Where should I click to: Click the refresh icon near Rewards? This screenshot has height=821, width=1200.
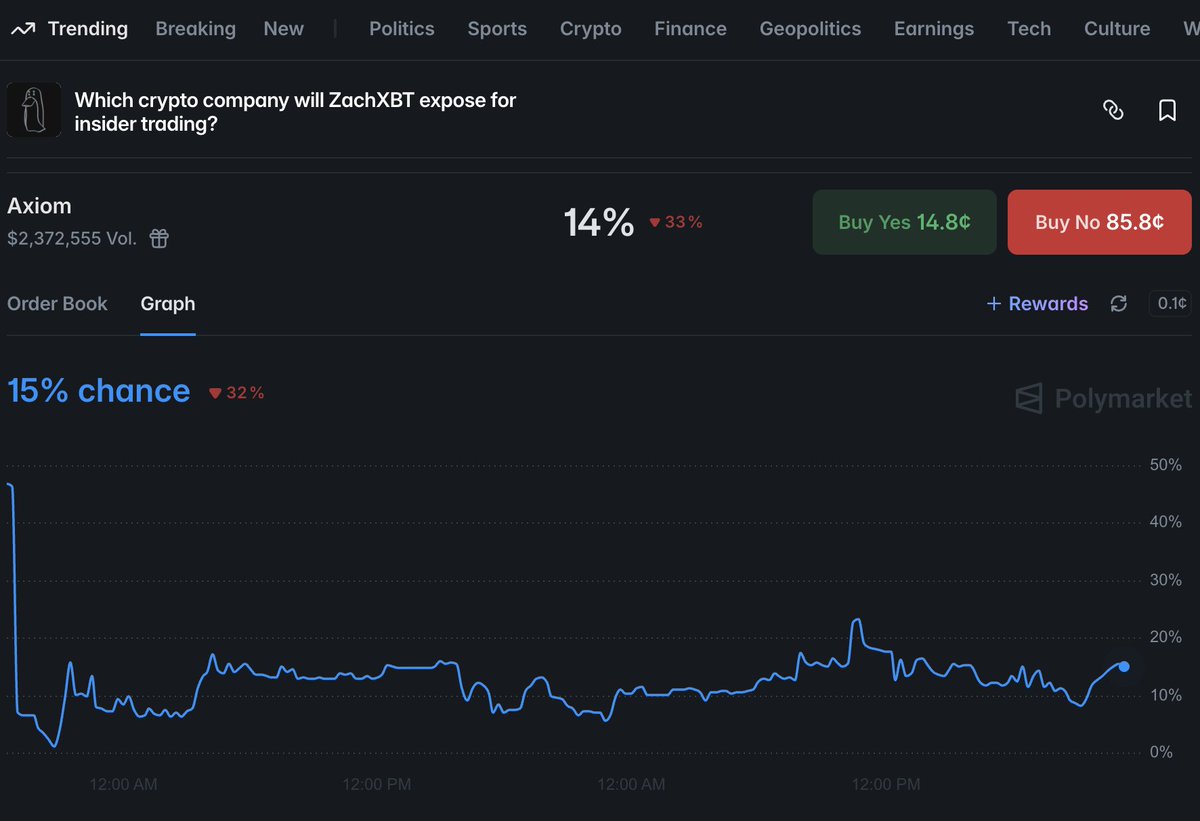[1119, 303]
